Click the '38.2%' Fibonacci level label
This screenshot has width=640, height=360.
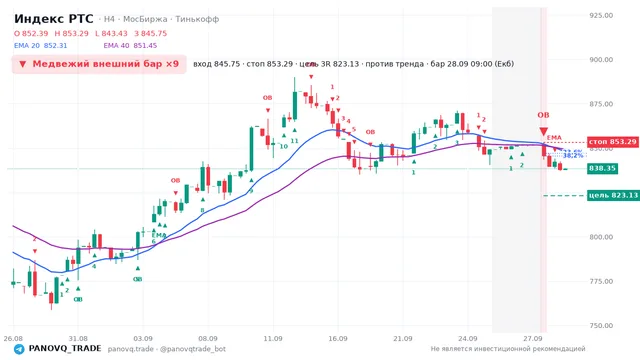click(x=573, y=156)
